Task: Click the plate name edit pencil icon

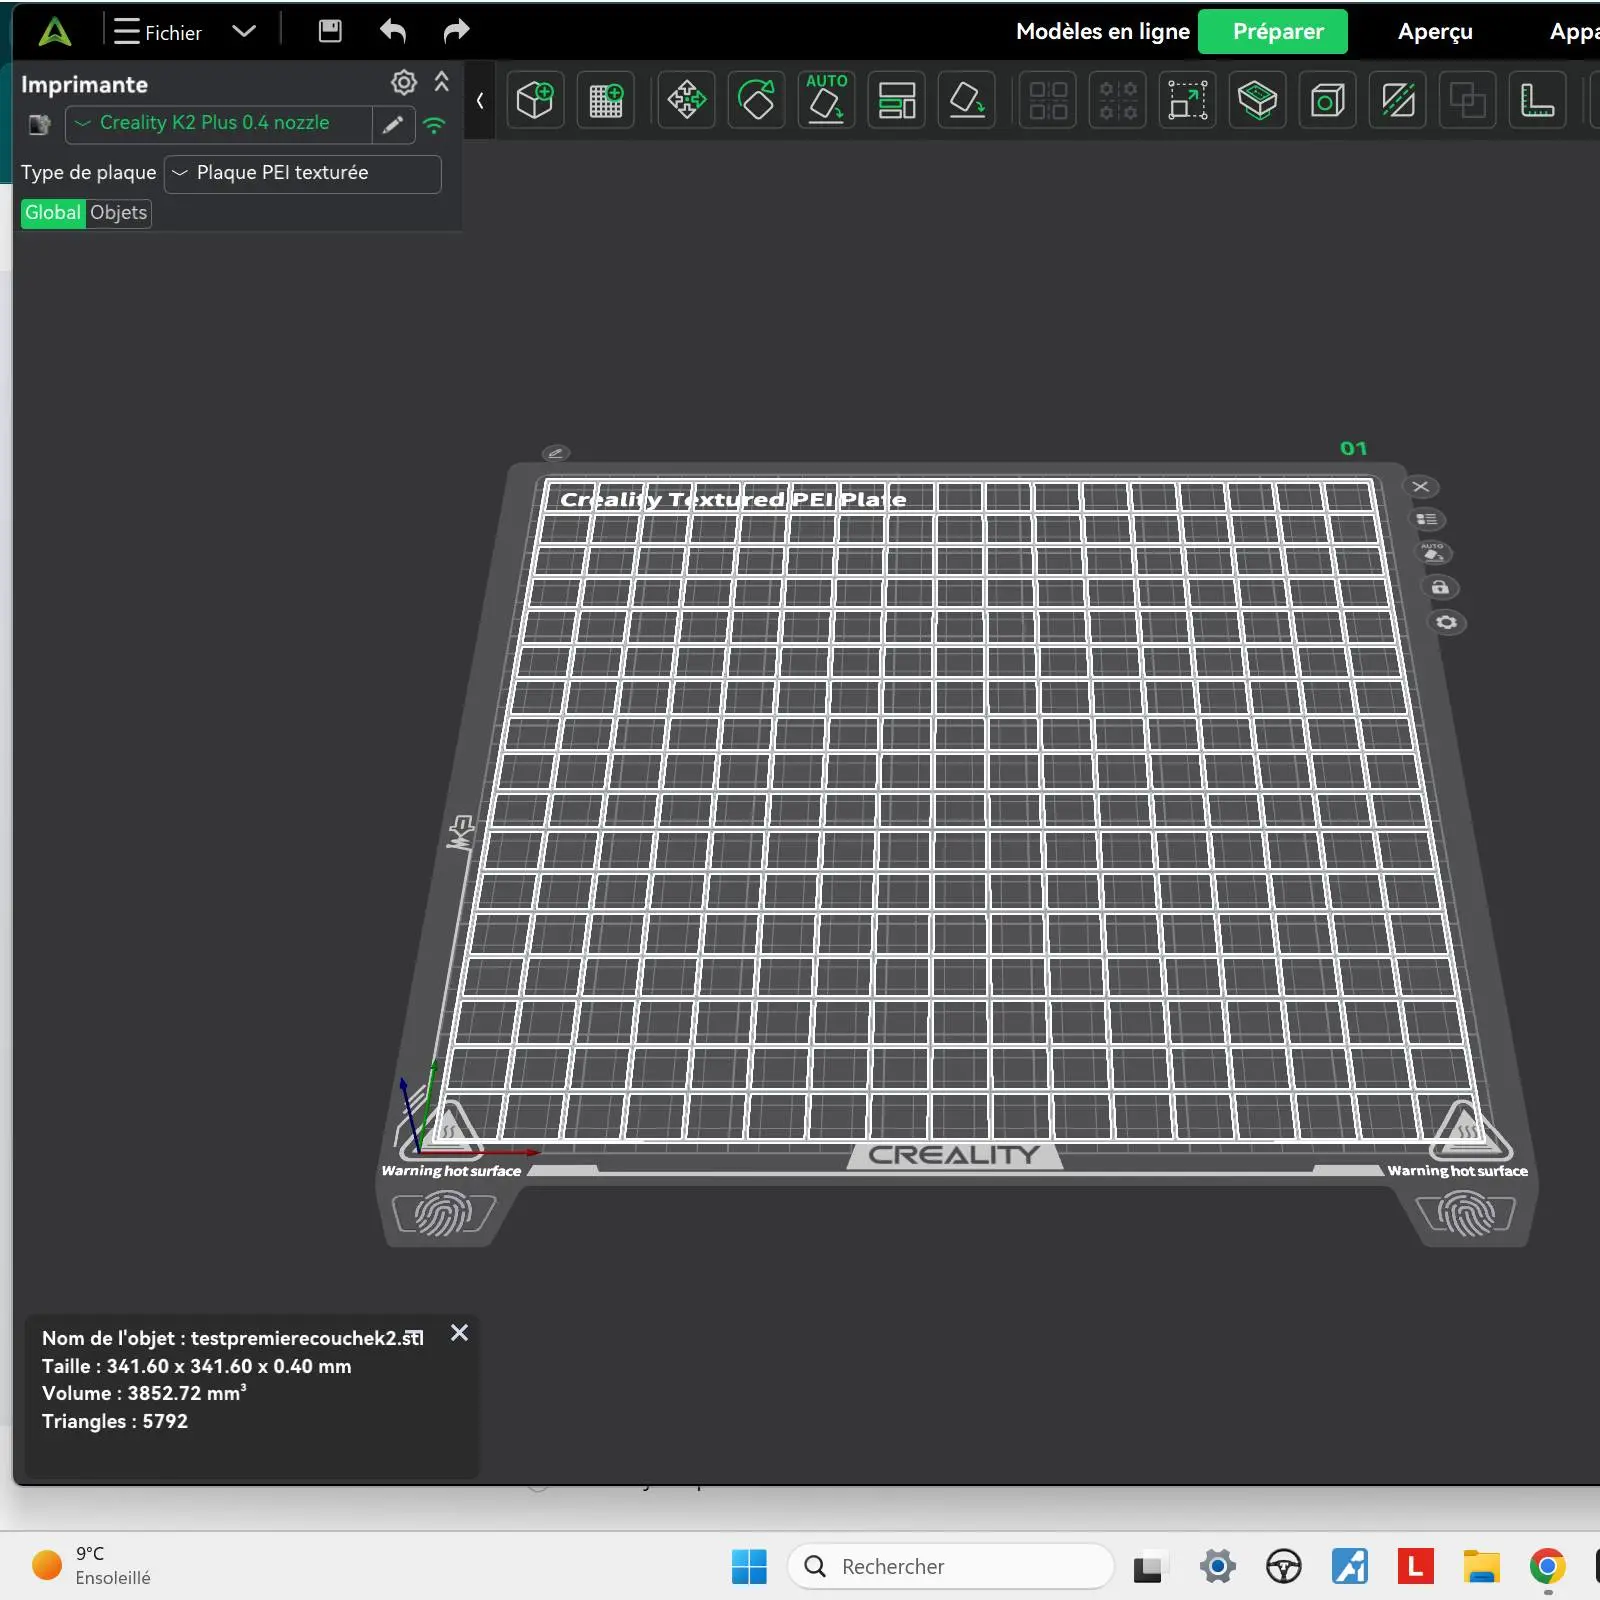Action: pos(555,453)
